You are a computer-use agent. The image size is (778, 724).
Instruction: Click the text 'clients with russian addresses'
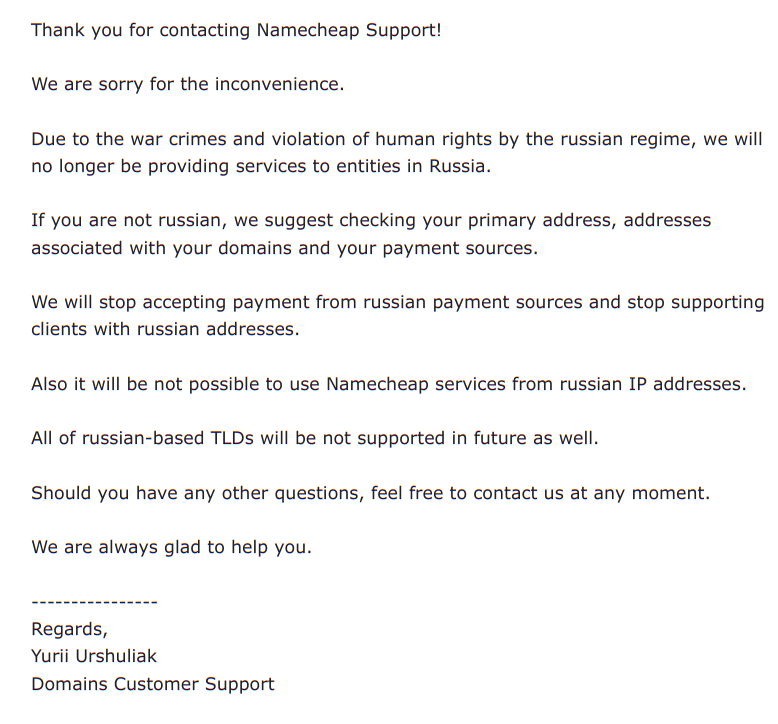[x=164, y=329]
